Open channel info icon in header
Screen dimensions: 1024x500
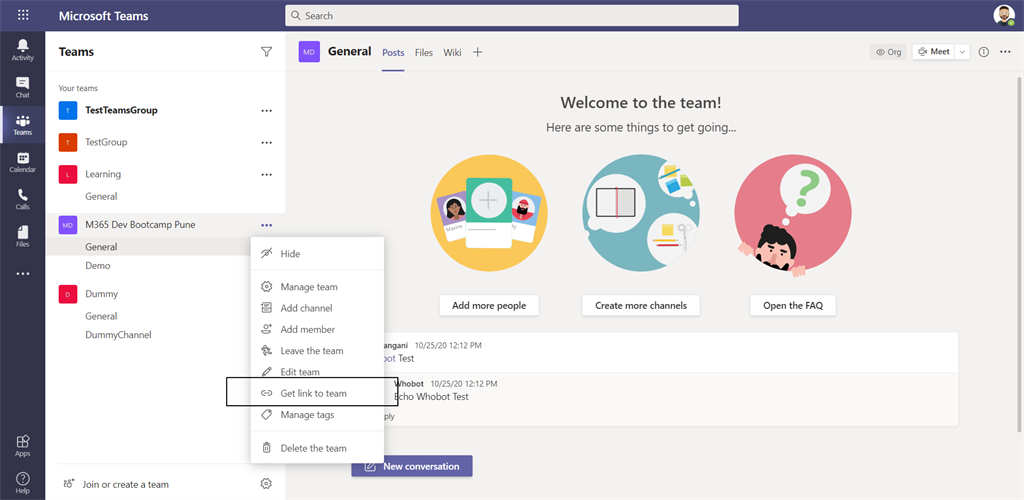[x=984, y=52]
